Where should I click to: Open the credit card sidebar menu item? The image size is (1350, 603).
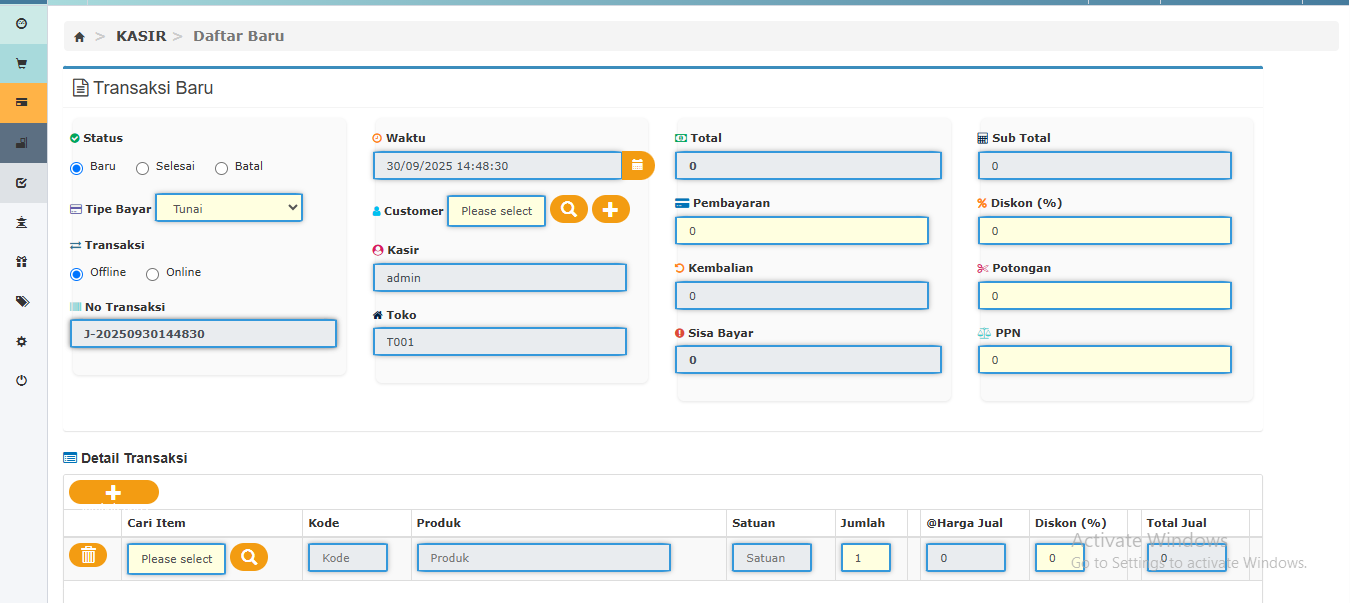pos(21,102)
